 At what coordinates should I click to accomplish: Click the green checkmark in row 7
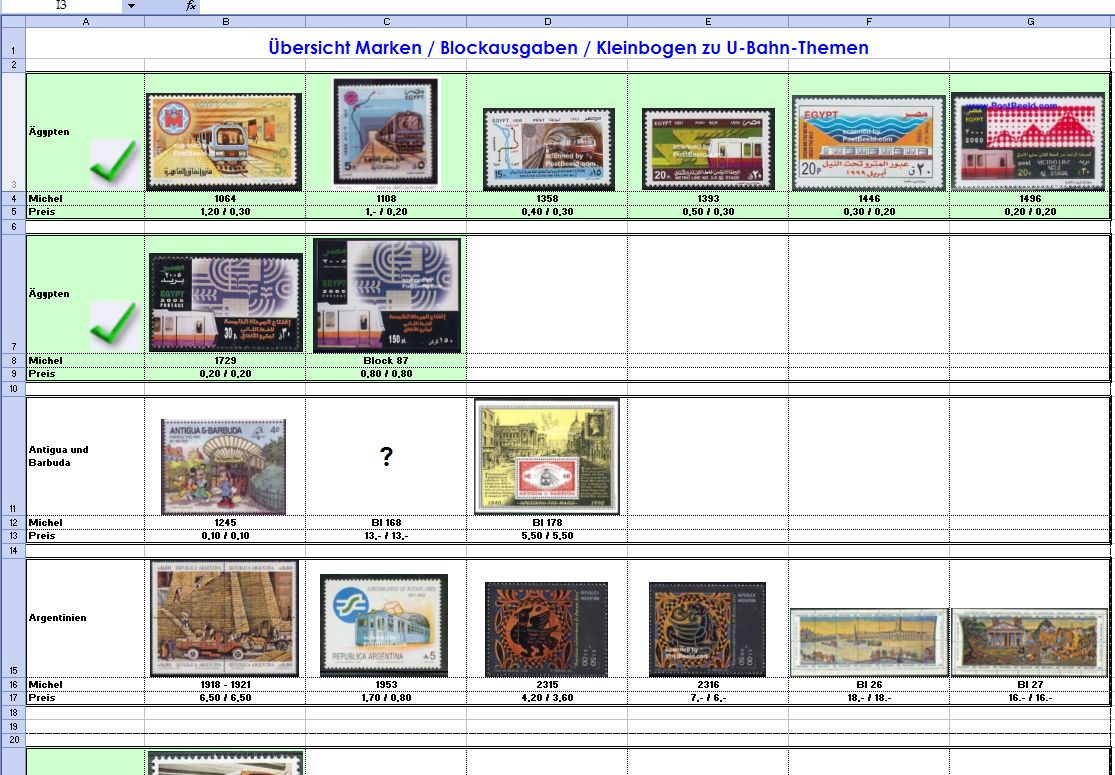point(113,325)
